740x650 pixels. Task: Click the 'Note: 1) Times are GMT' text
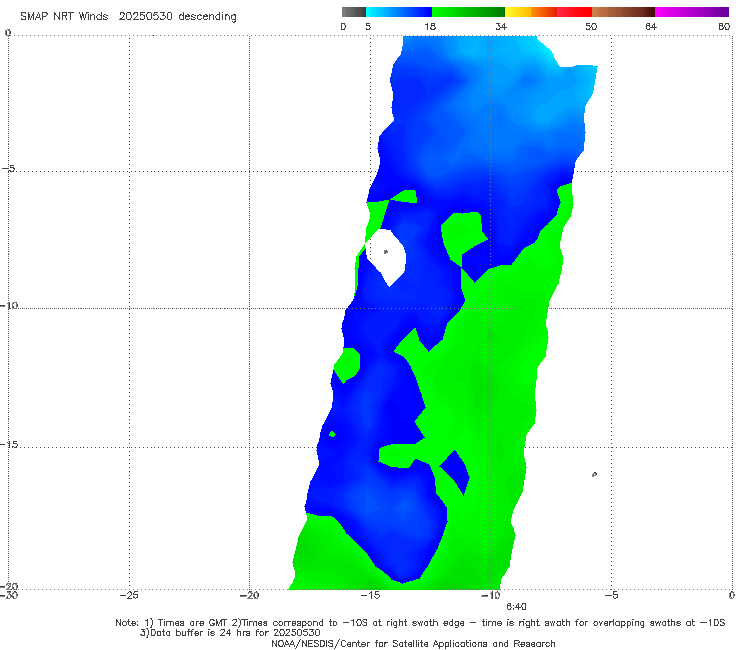[172, 623]
